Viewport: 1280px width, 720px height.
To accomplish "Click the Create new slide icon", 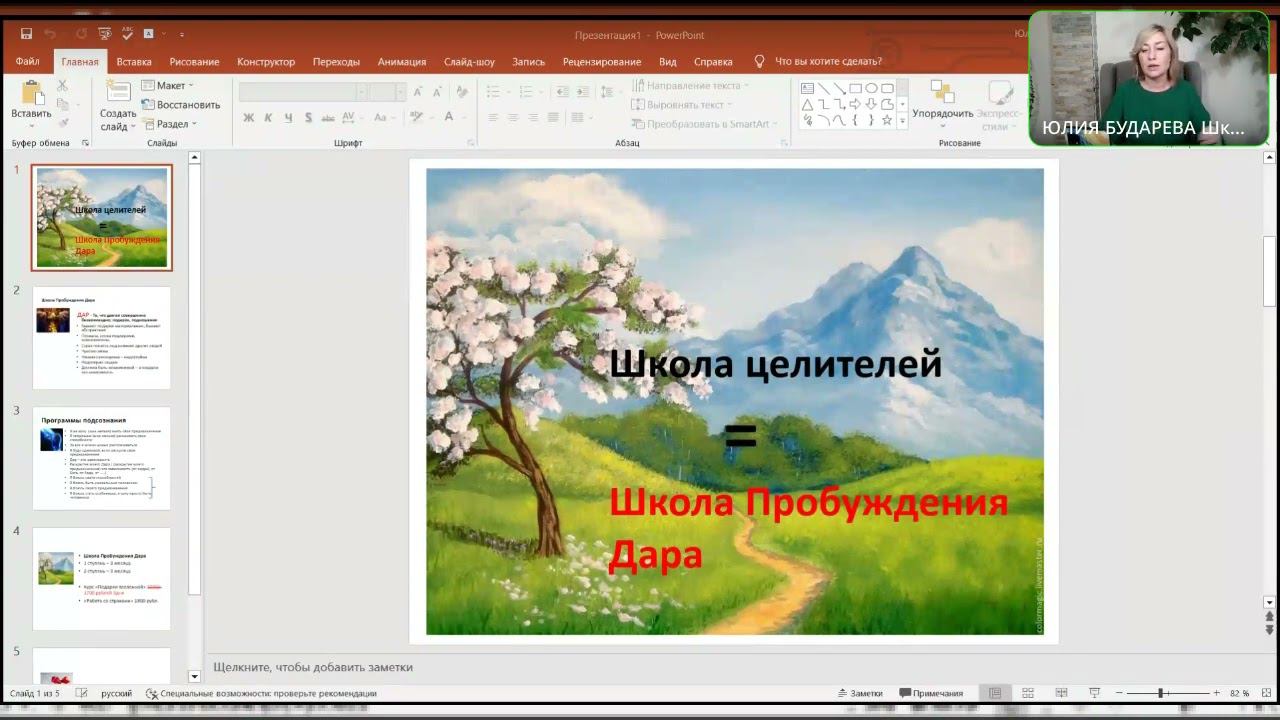I will pos(118,91).
